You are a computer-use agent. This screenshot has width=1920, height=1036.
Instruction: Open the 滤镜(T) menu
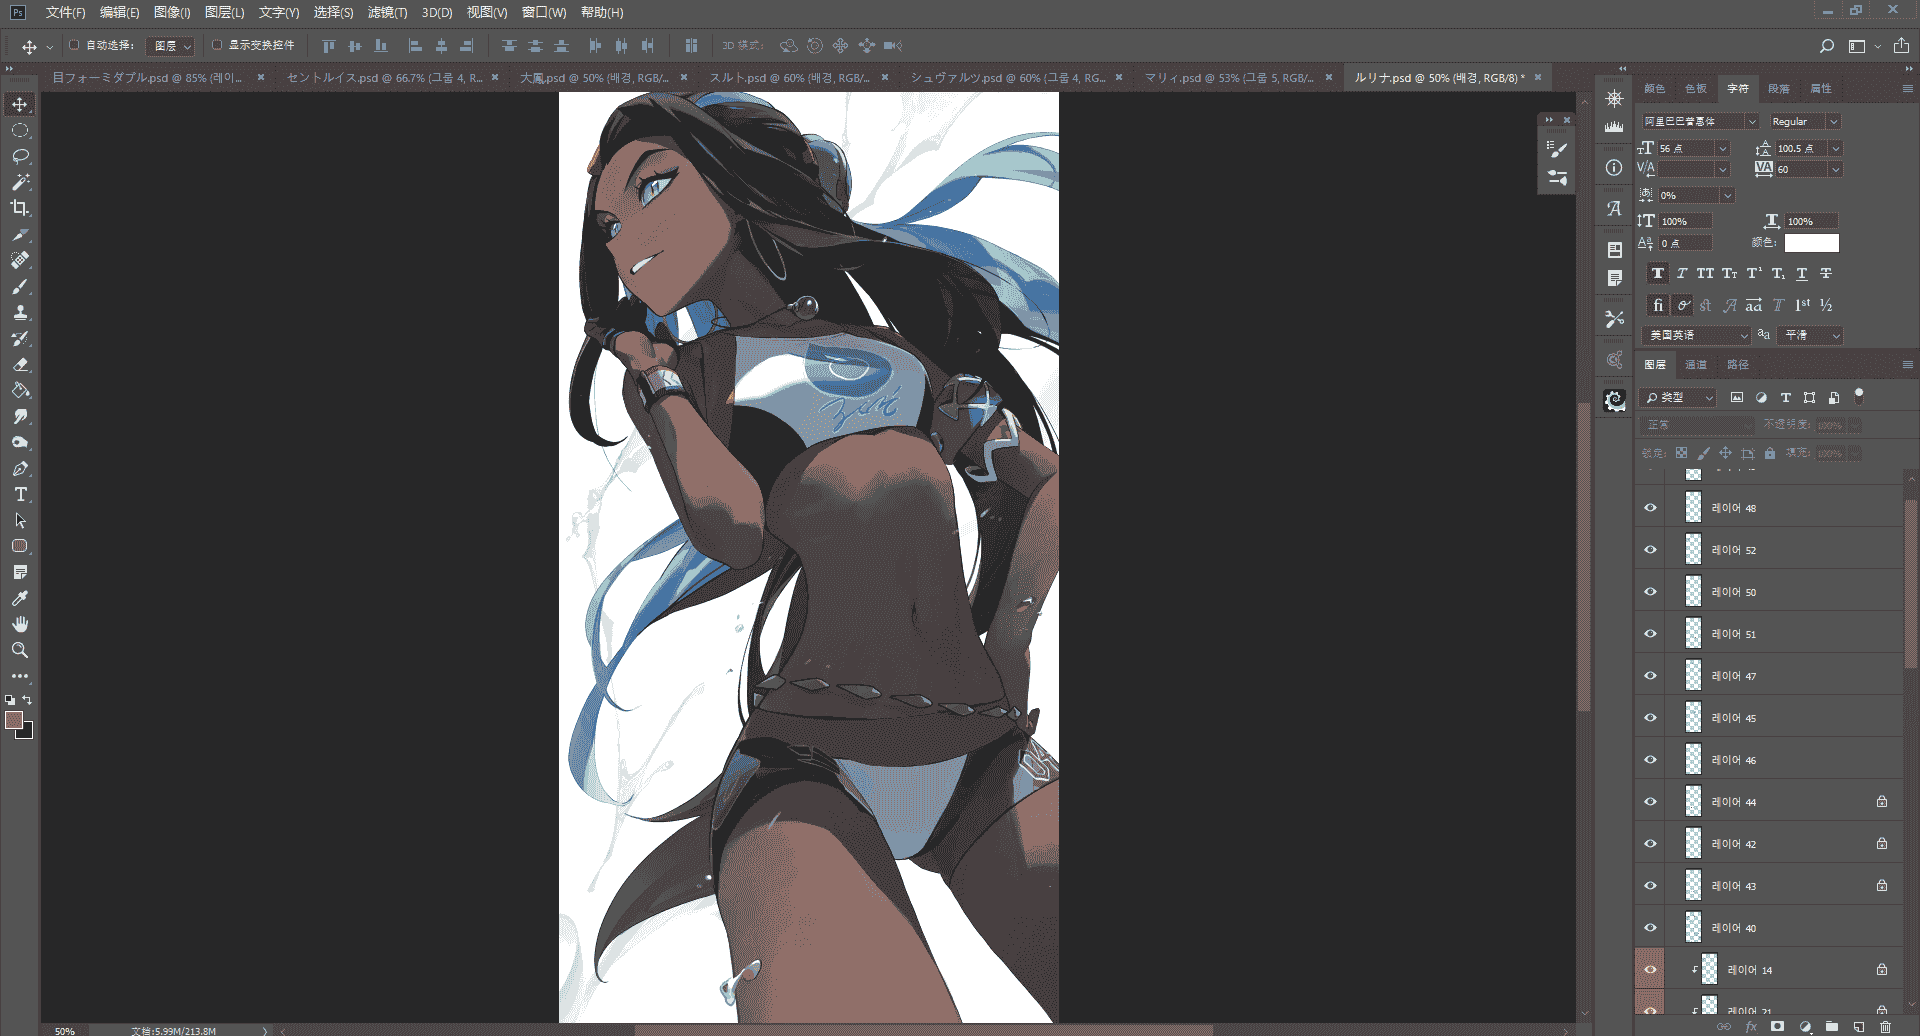387,13
